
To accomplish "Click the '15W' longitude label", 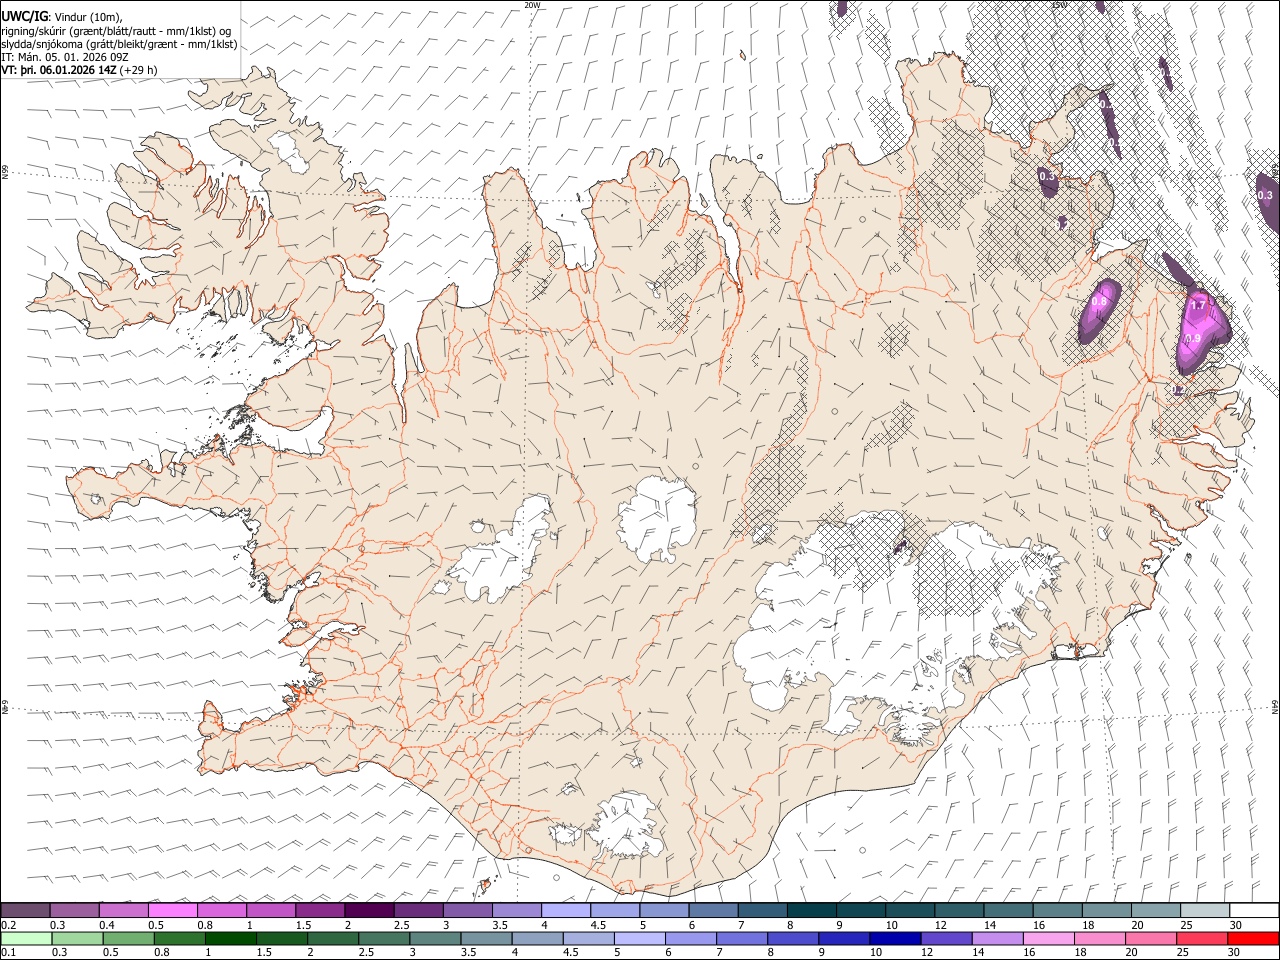I will [1058, 5].
